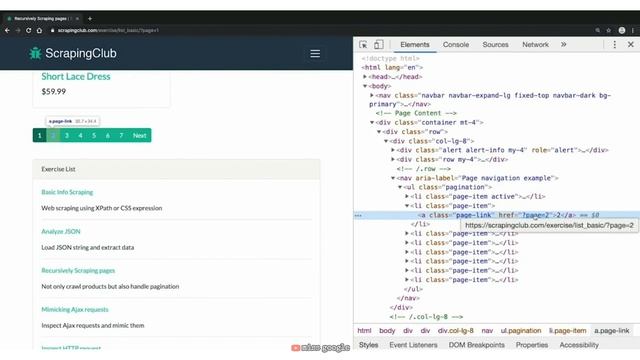640x360 pixels.
Task: Click the li.page-item breadcrumb
Action: tap(567, 331)
